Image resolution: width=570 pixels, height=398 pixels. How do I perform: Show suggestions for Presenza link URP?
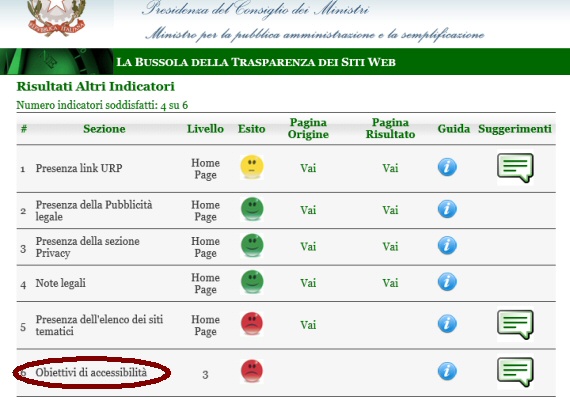tap(515, 168)
